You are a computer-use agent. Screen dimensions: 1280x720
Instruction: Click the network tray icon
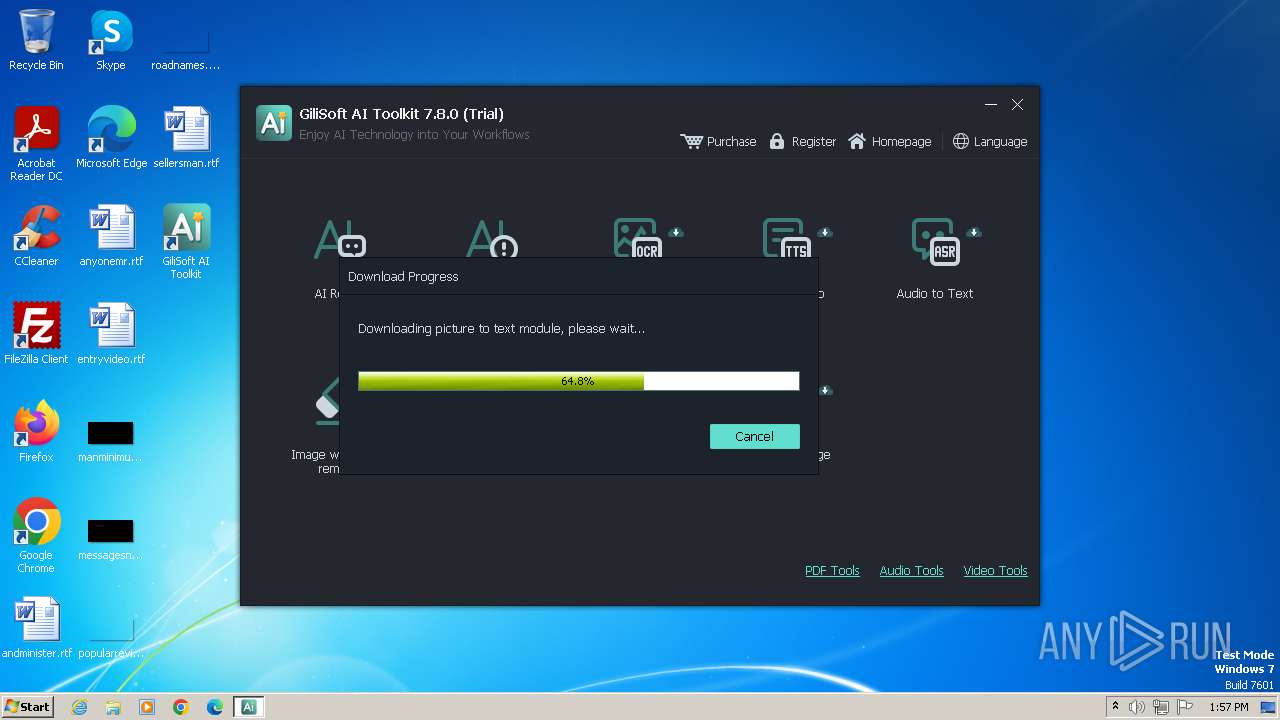[x=1161, y=707]
